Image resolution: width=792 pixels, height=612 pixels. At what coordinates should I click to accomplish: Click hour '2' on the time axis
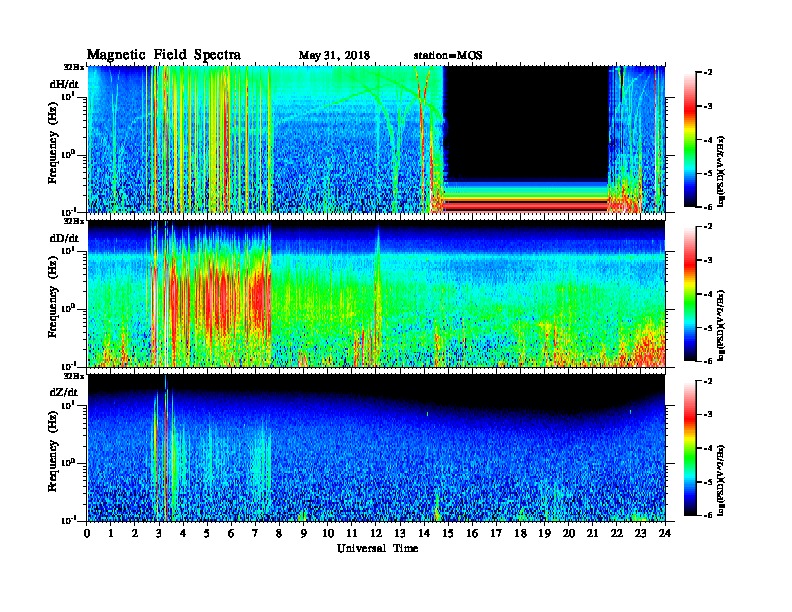(x=135, y=533)
